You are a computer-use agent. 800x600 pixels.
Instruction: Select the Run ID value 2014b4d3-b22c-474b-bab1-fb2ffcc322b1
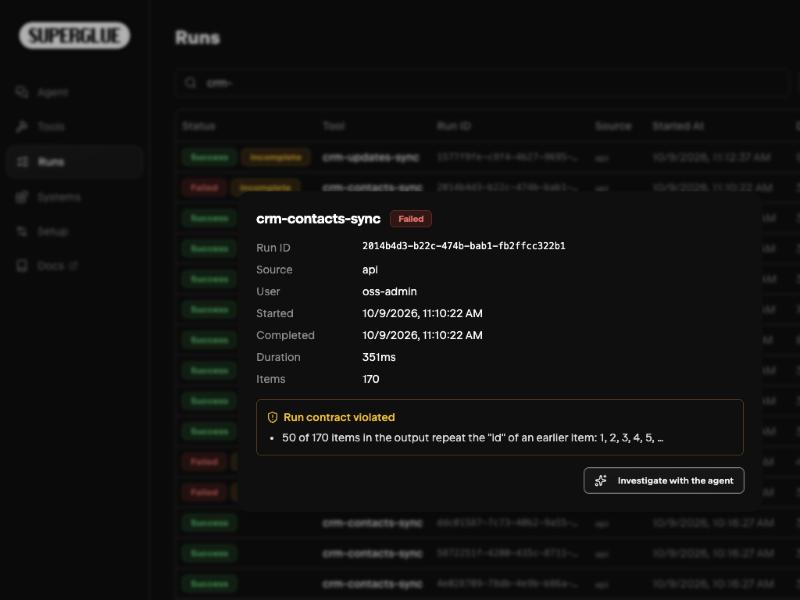point(463,246)
